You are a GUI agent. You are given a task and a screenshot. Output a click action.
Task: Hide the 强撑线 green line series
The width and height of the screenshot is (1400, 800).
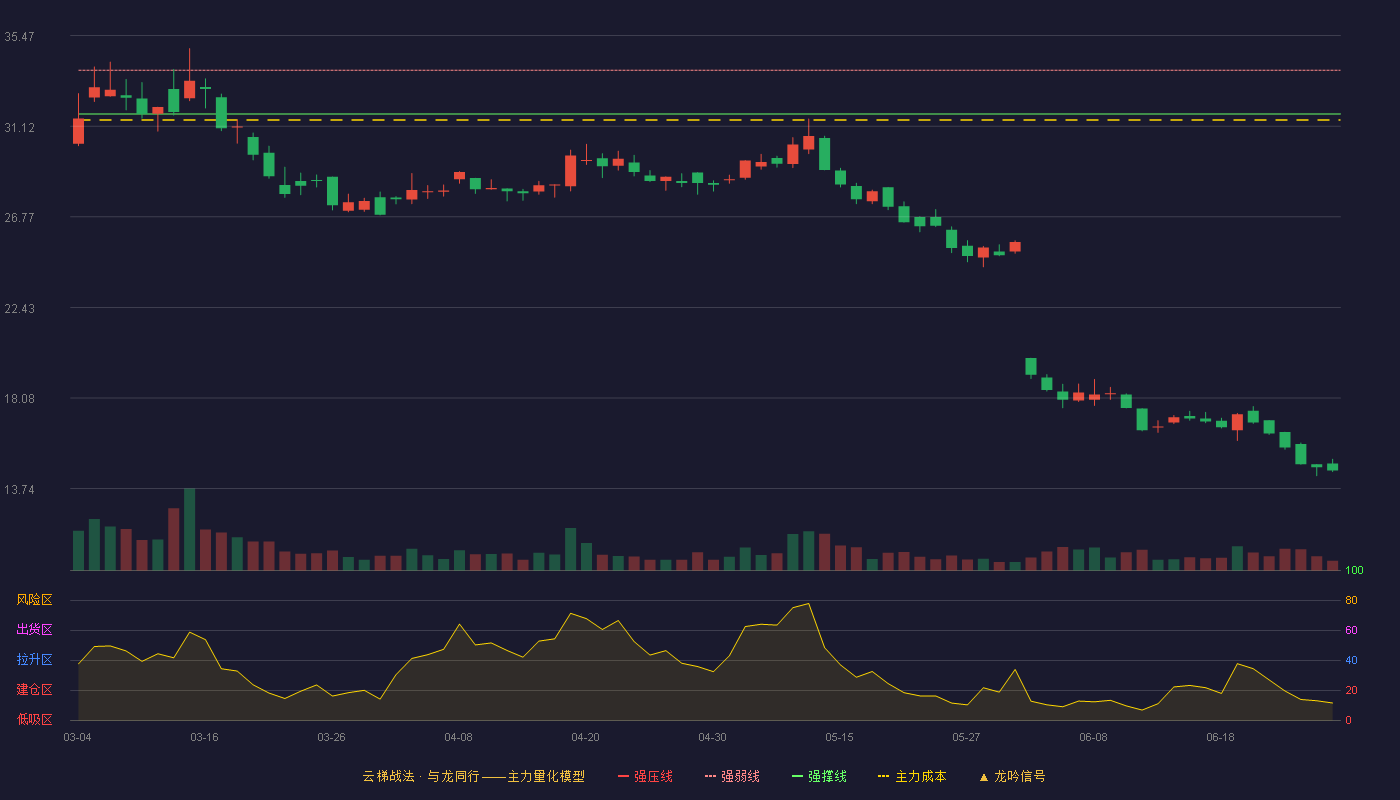click(819, 776)
